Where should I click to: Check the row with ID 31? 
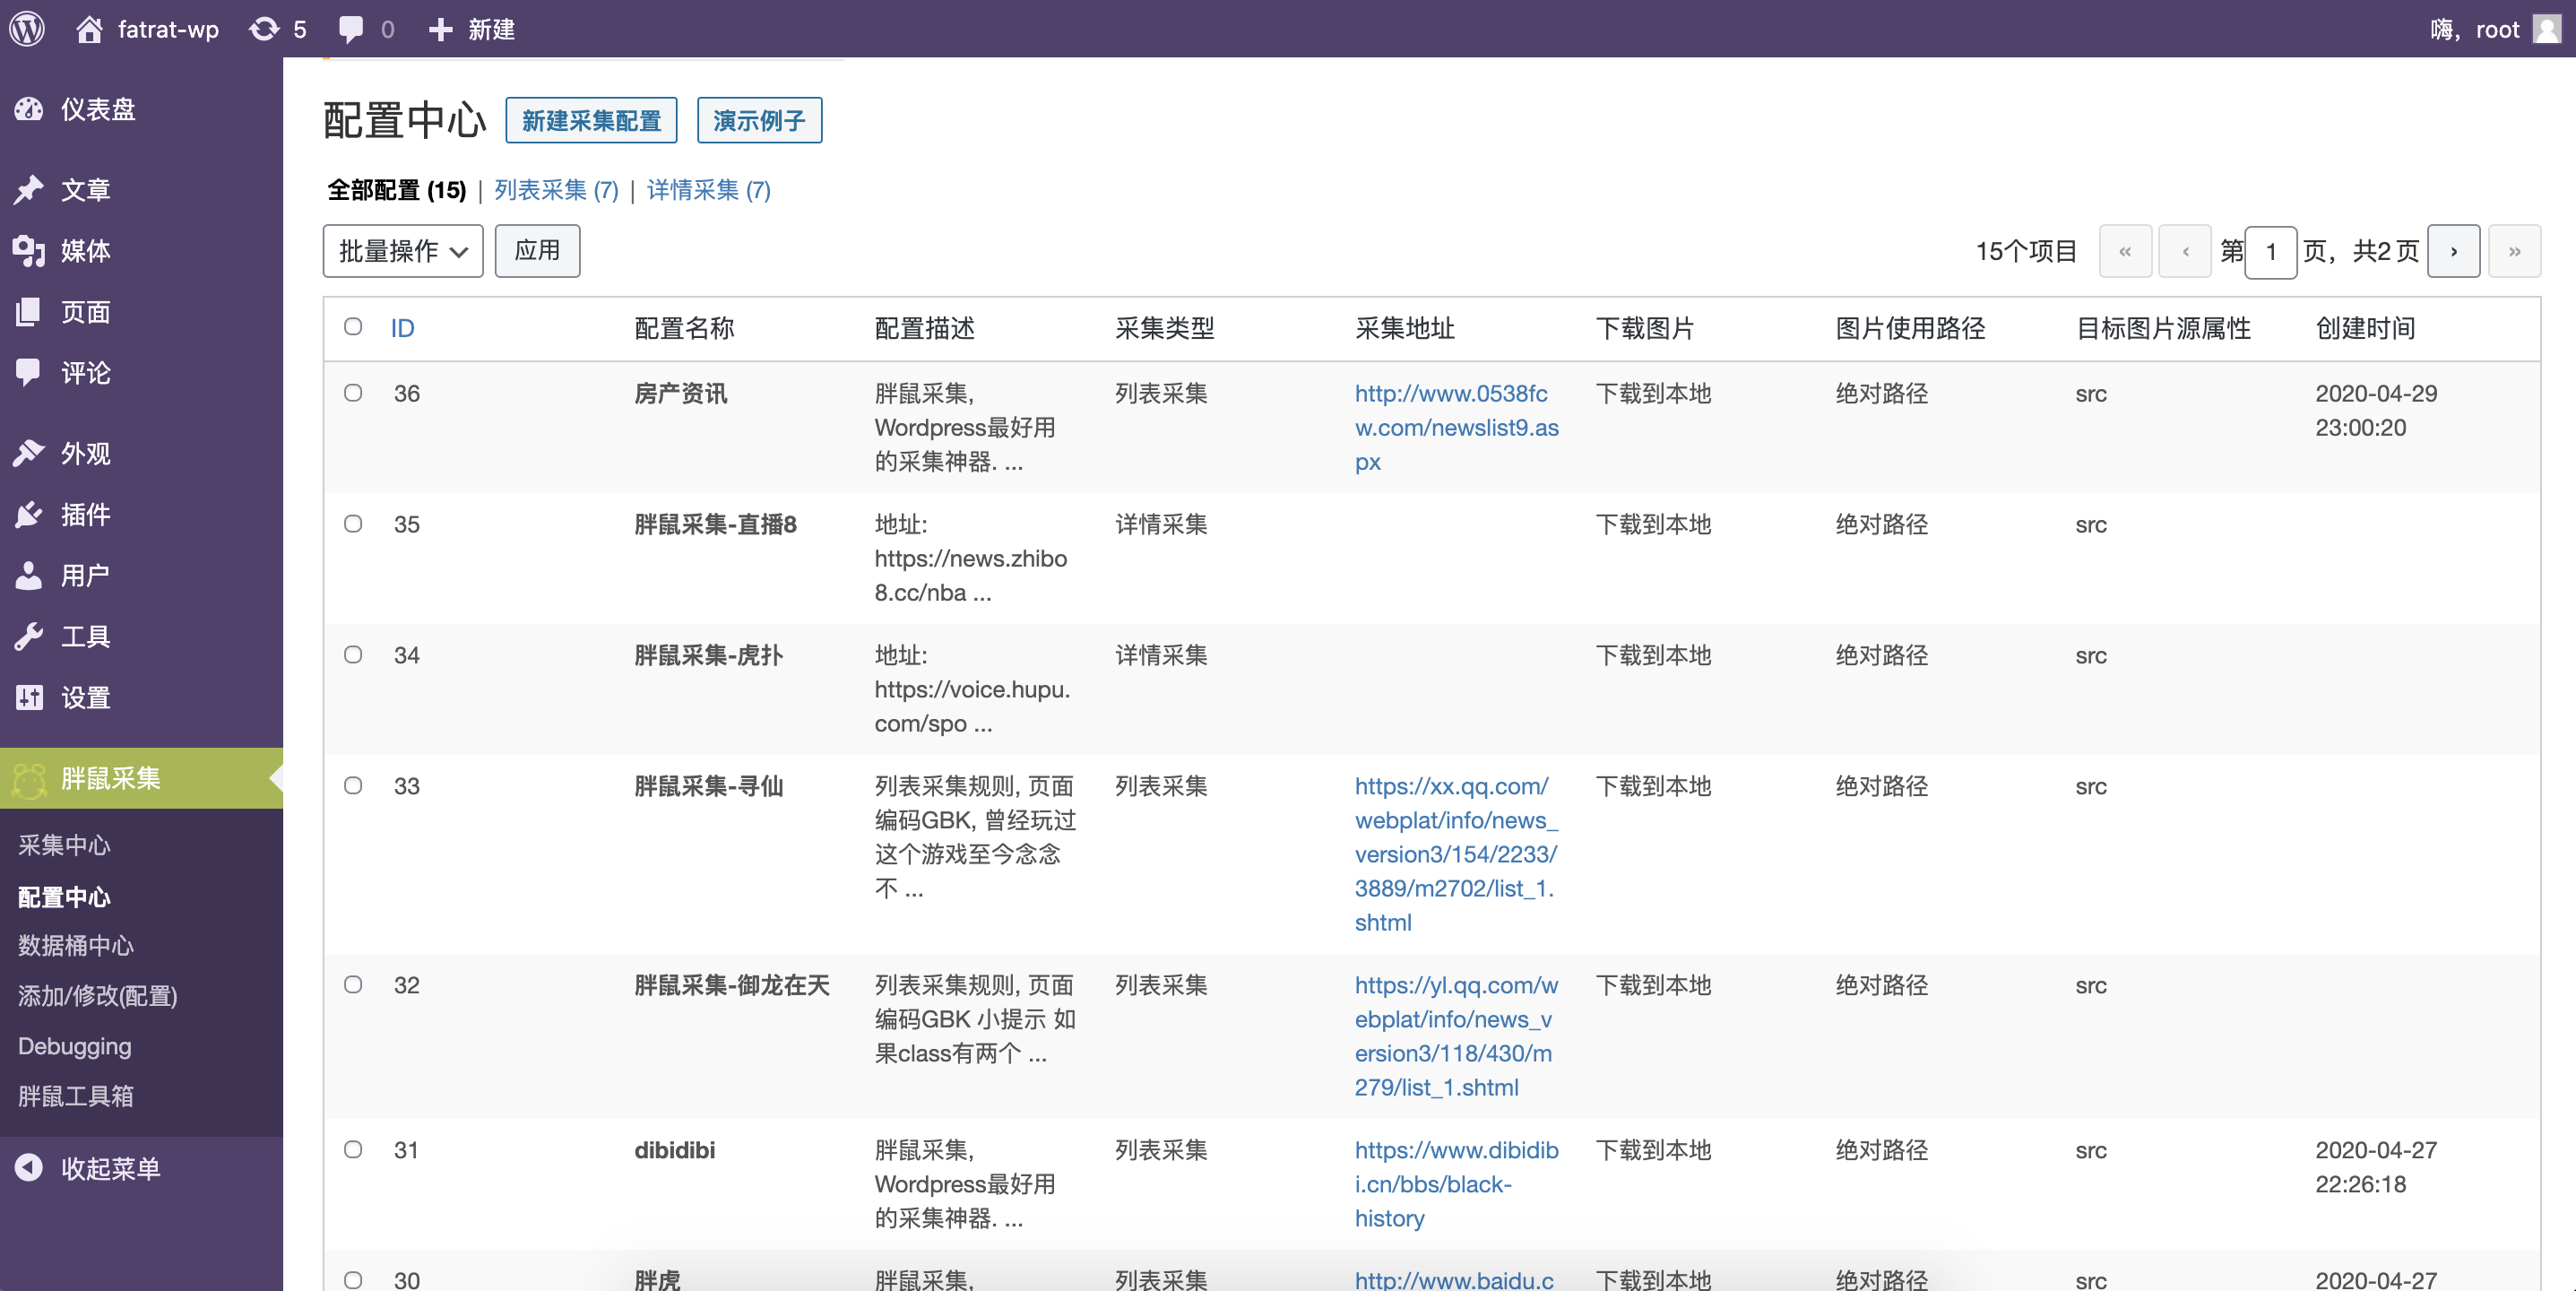(x=353, y=1150)
